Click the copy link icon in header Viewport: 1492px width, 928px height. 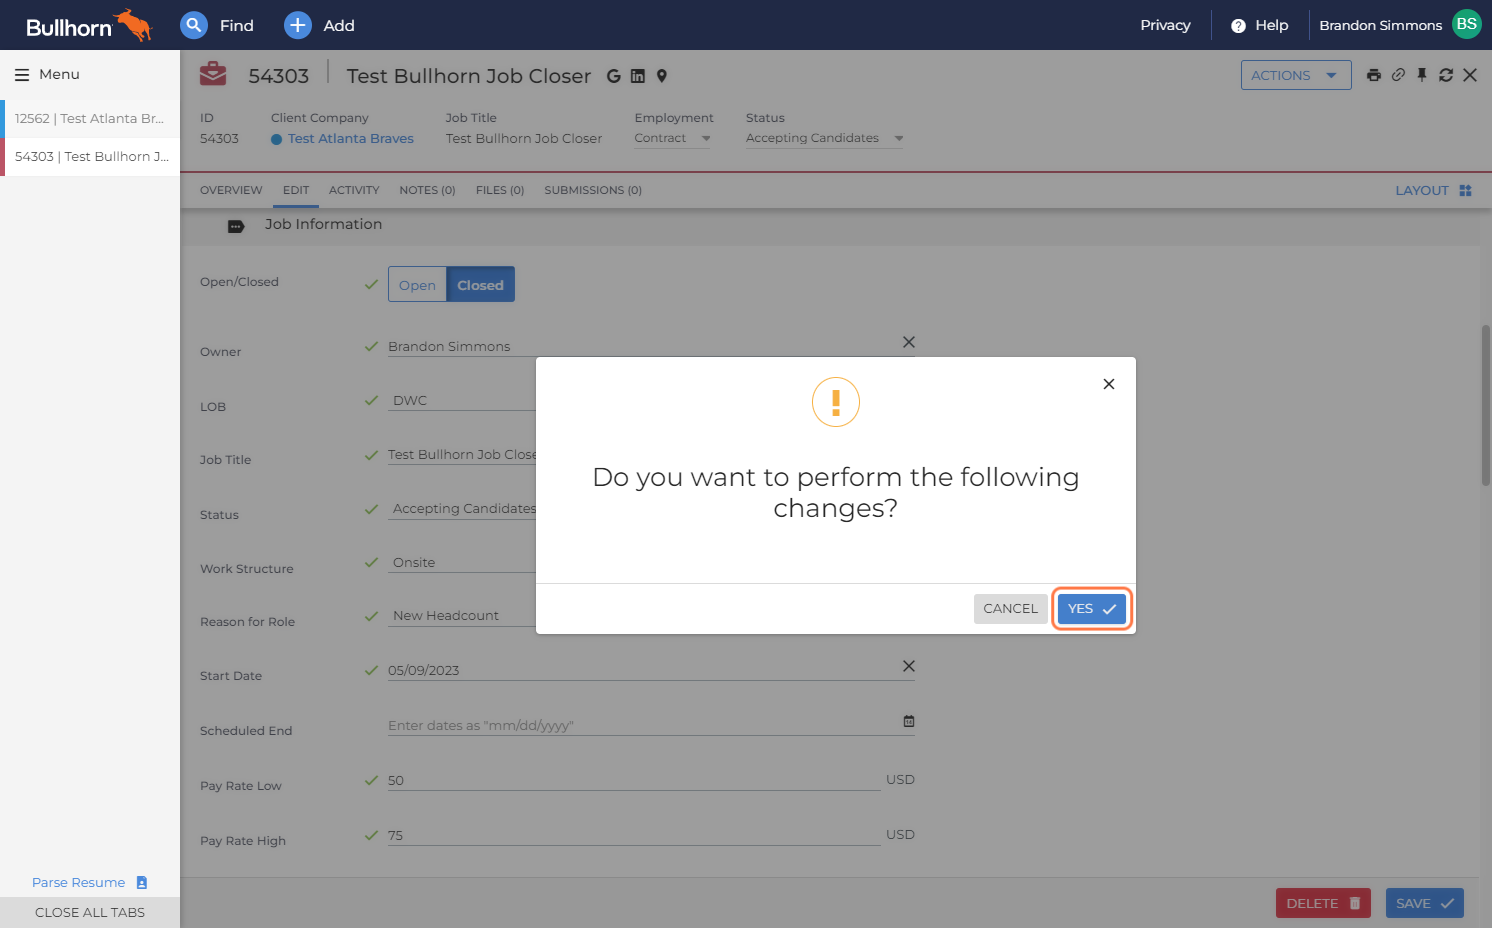point(1398,75)
